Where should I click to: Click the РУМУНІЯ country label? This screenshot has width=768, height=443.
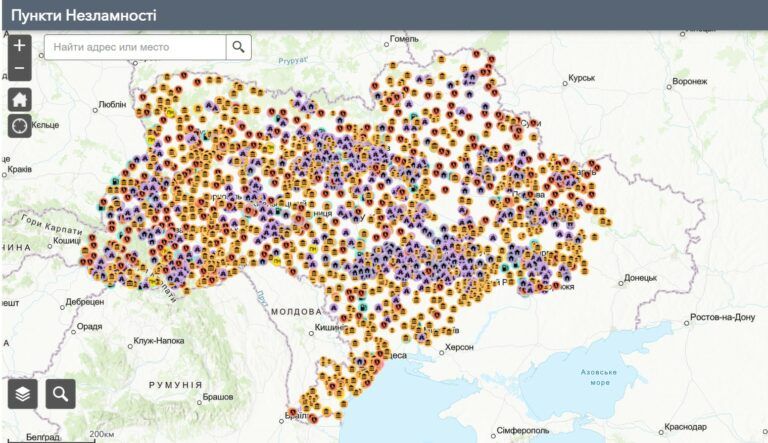[175, 385]
